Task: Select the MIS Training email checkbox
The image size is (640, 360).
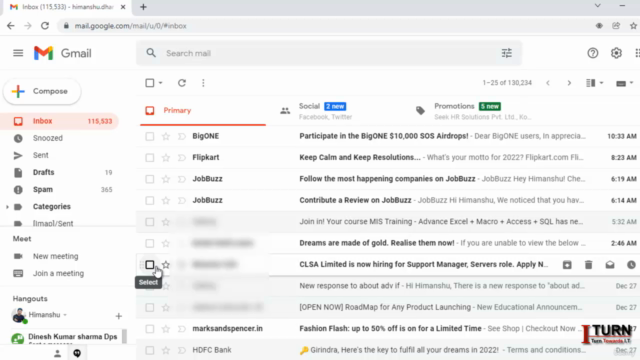Action: [x=150, y=222]
